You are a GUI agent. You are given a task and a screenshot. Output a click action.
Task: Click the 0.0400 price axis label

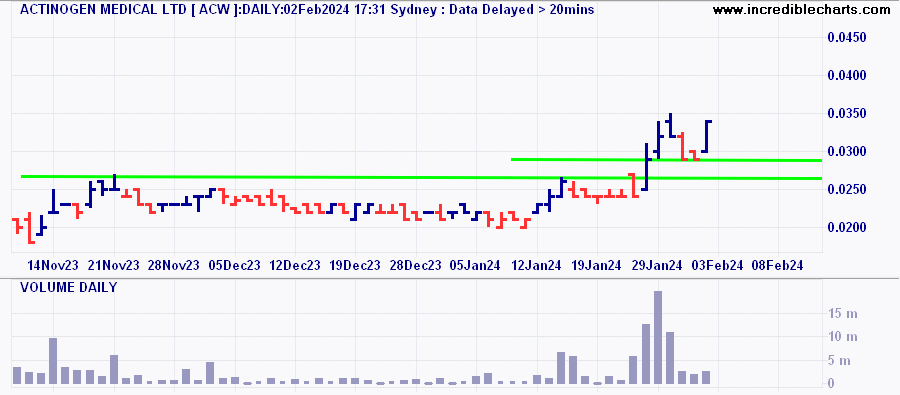click(847, 76)
